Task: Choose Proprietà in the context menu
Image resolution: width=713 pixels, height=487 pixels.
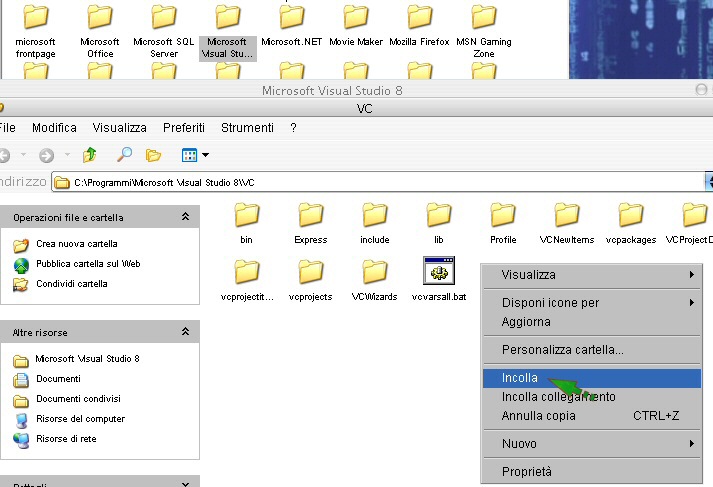Action: [592, 472]
